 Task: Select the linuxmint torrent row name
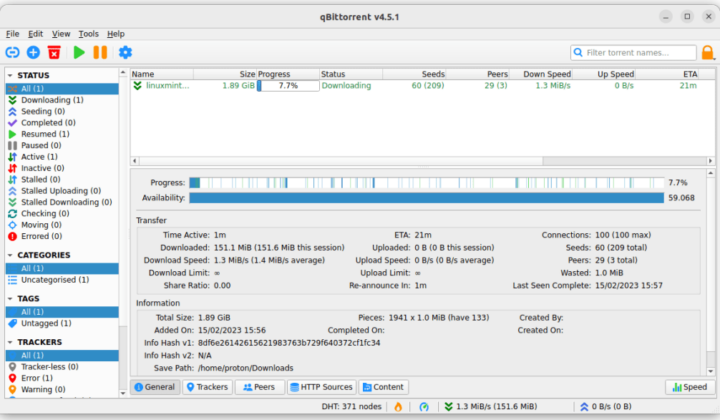[167, 85]
